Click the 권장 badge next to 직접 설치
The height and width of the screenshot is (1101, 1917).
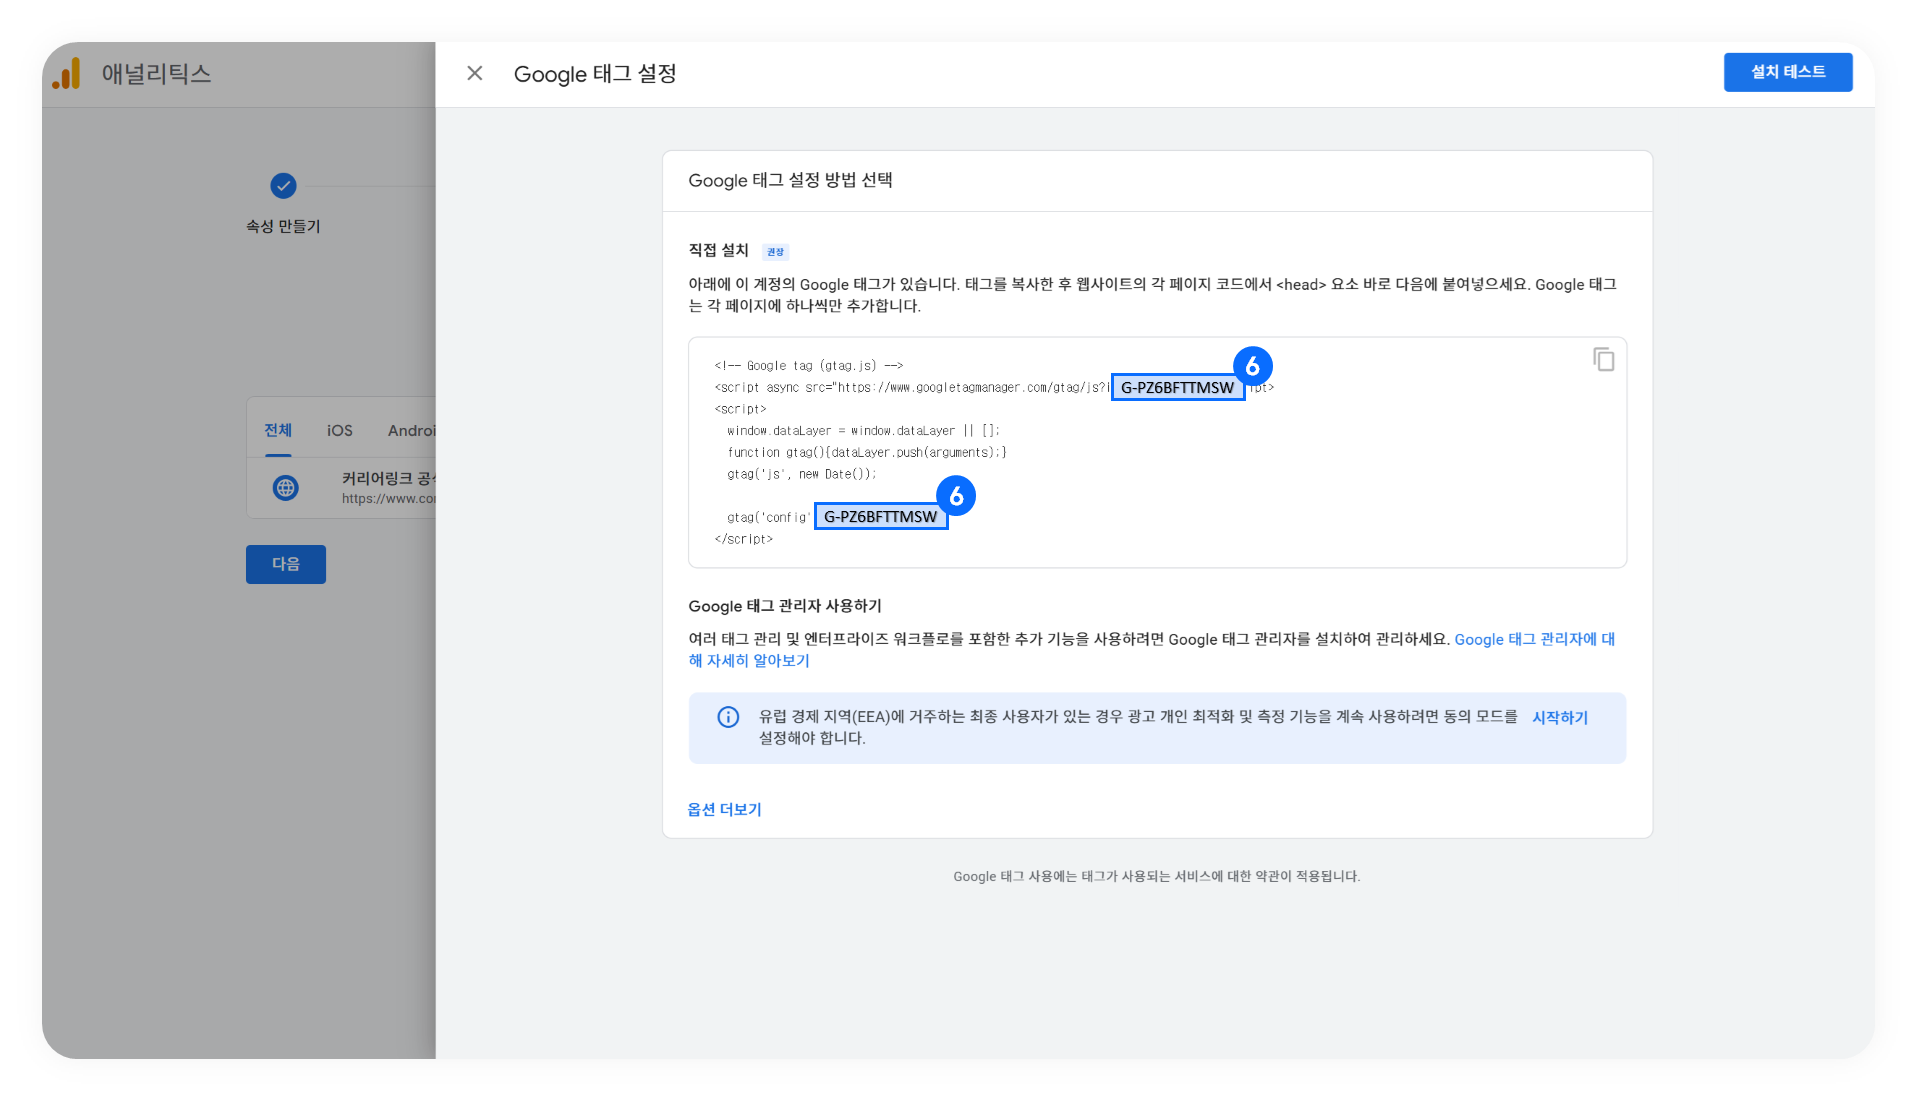[776, 252]
